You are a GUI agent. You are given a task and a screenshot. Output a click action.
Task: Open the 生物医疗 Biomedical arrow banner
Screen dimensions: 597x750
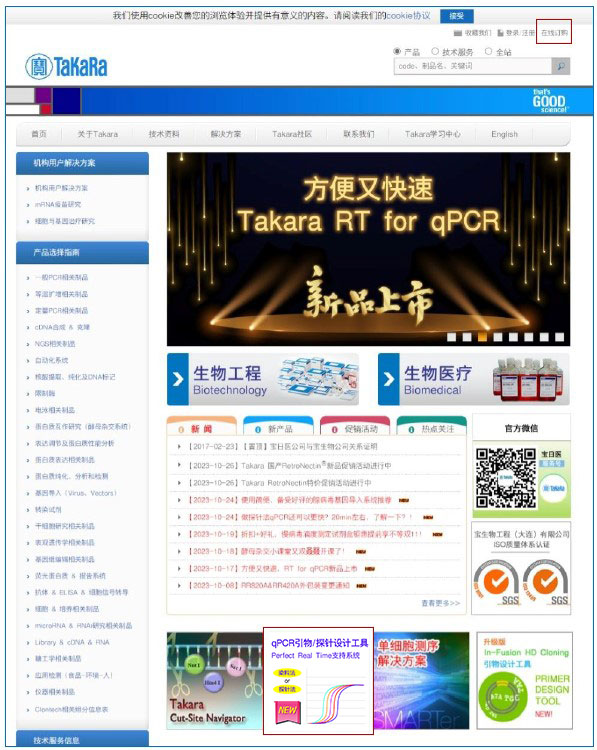(474, 379)
